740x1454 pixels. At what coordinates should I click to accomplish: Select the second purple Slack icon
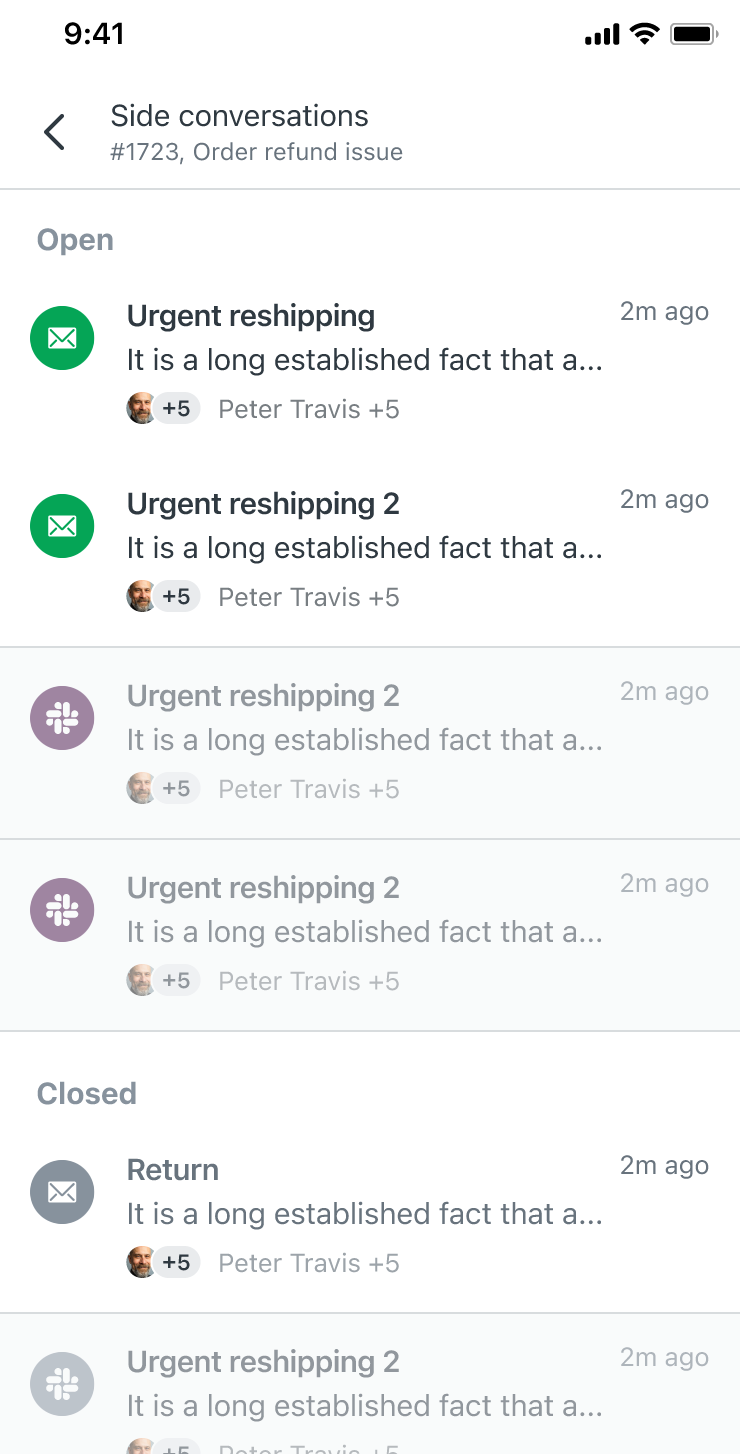pos(62,910)
